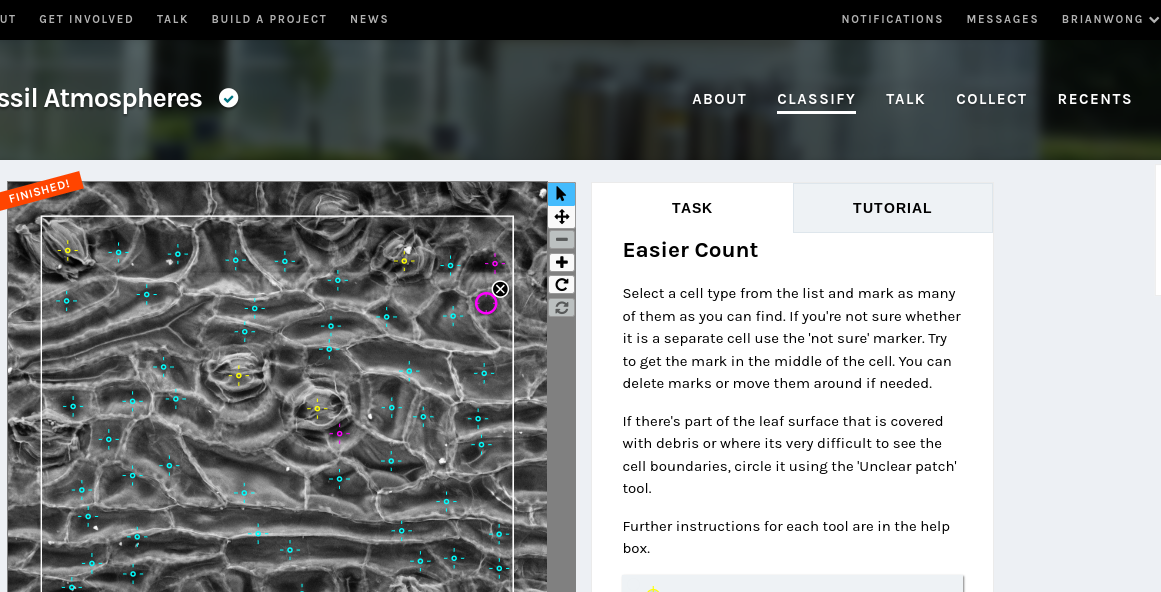Open MESSAGES
1161x592 pixels.
point(1003,19)
